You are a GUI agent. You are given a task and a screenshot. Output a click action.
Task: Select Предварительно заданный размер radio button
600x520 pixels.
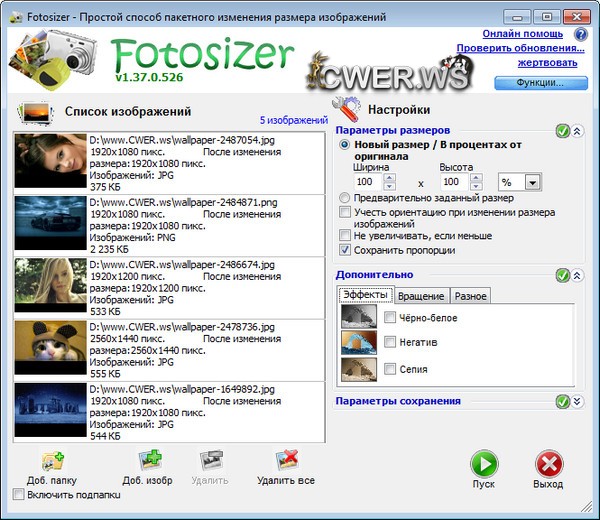coord(345,199)
